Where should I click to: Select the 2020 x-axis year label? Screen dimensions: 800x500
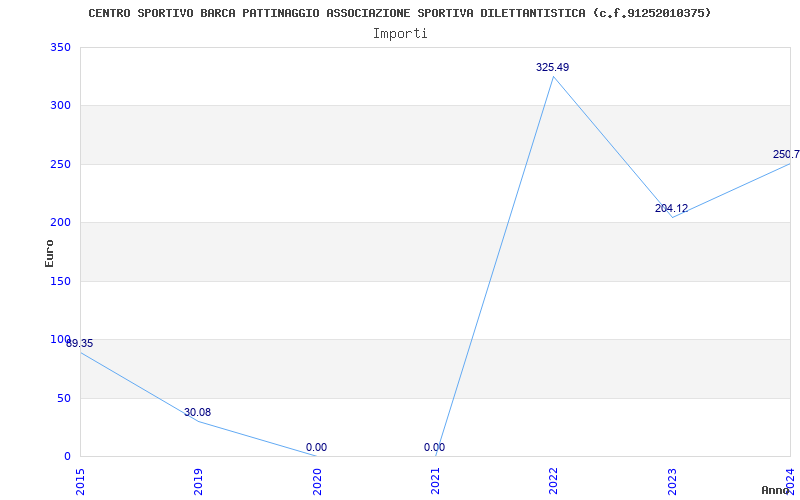pyautogui.click(x=317, y=481)
